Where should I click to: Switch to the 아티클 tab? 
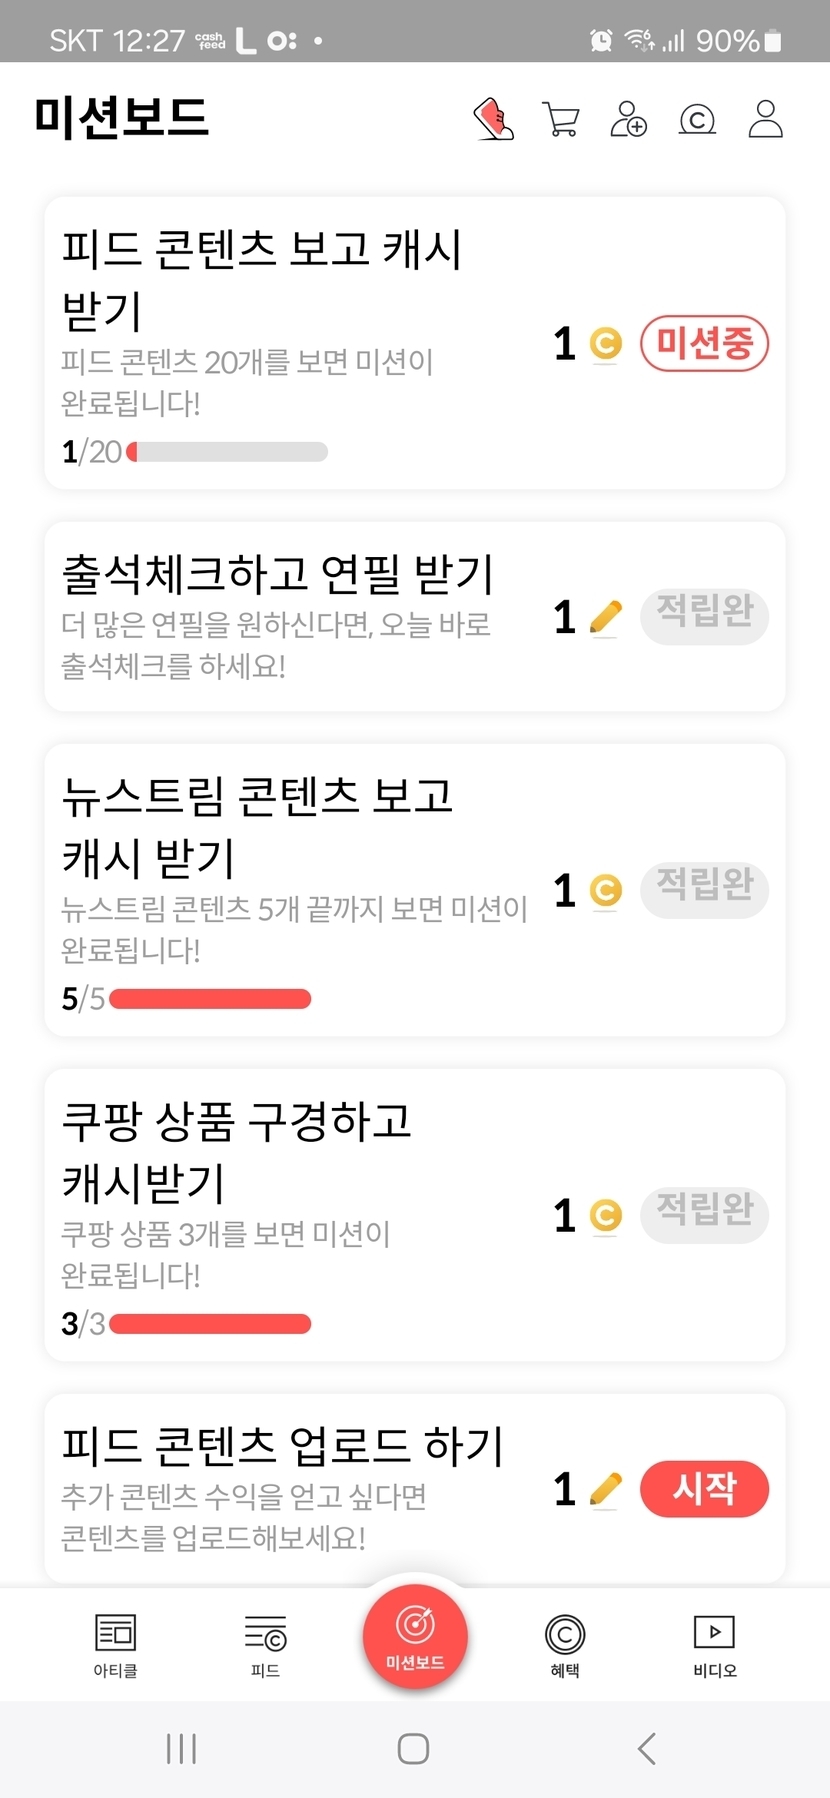point(115,1645)
